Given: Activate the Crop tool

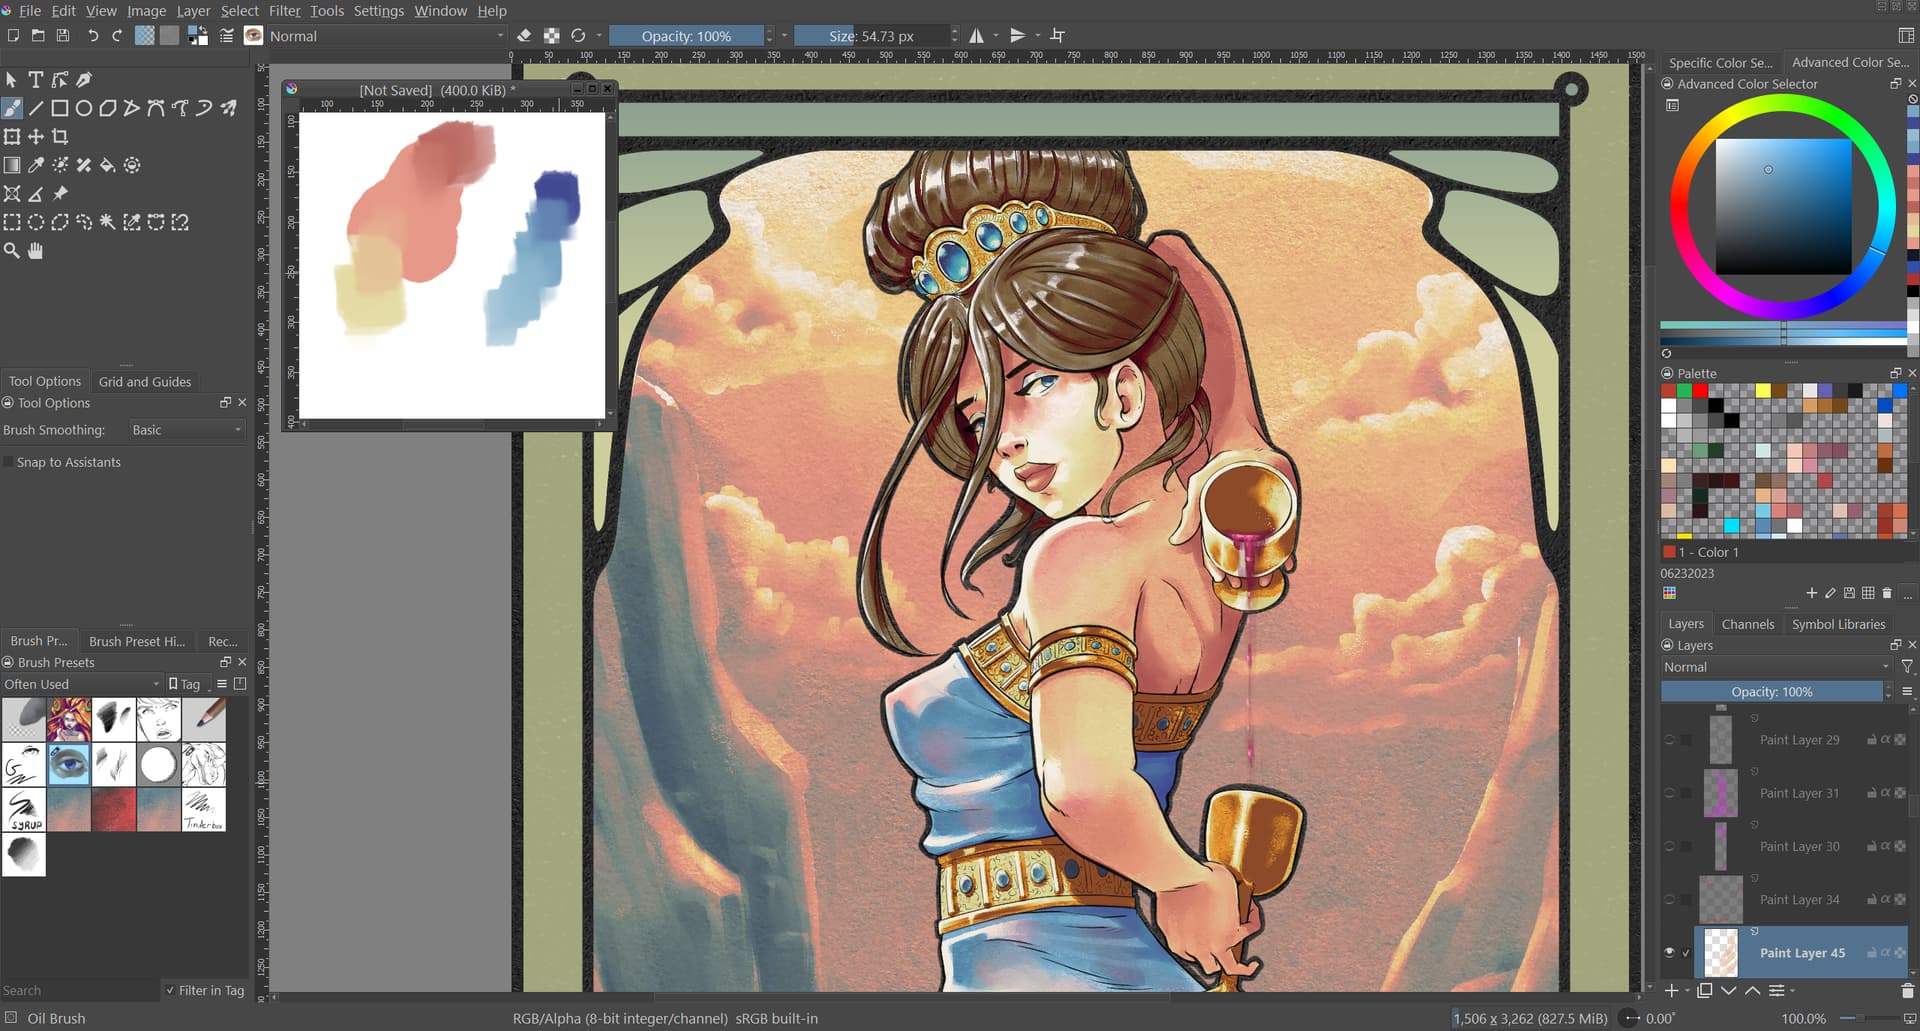Looking at the screenshot, I should 60,137.
